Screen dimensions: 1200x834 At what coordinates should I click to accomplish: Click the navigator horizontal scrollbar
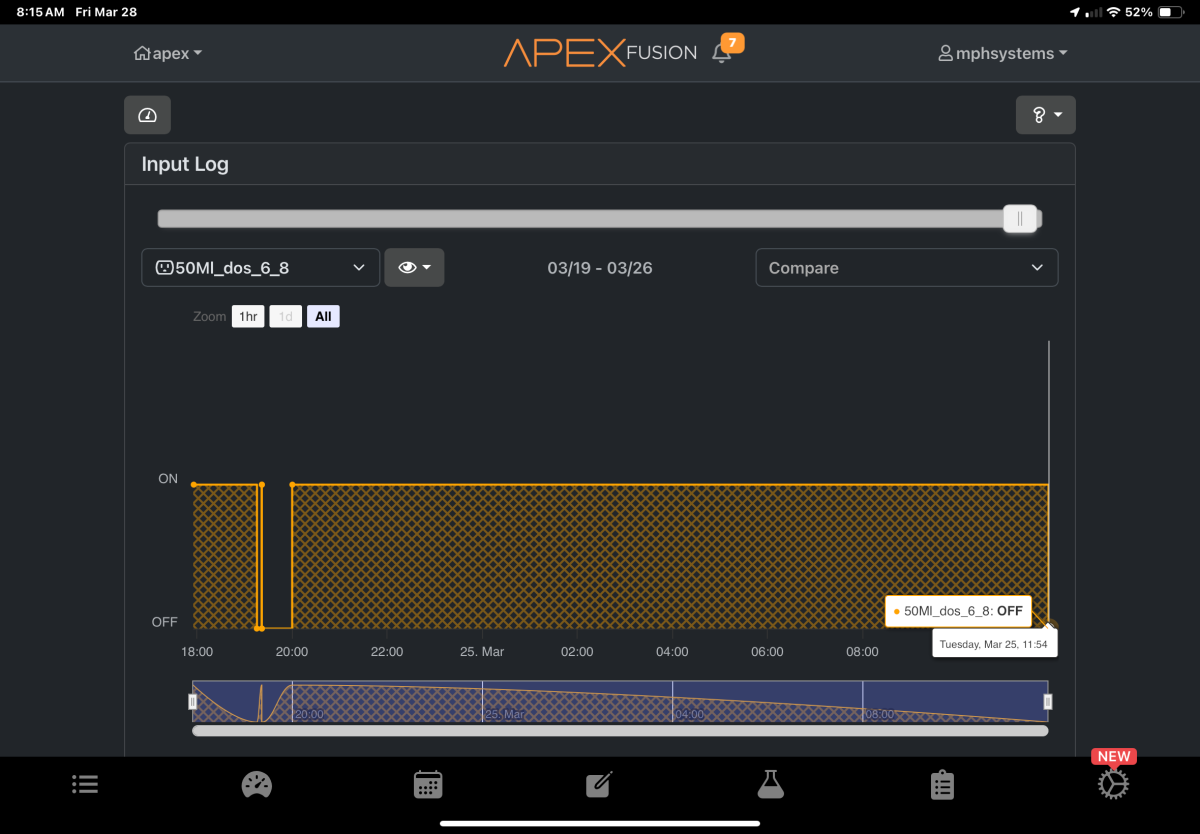620,731
